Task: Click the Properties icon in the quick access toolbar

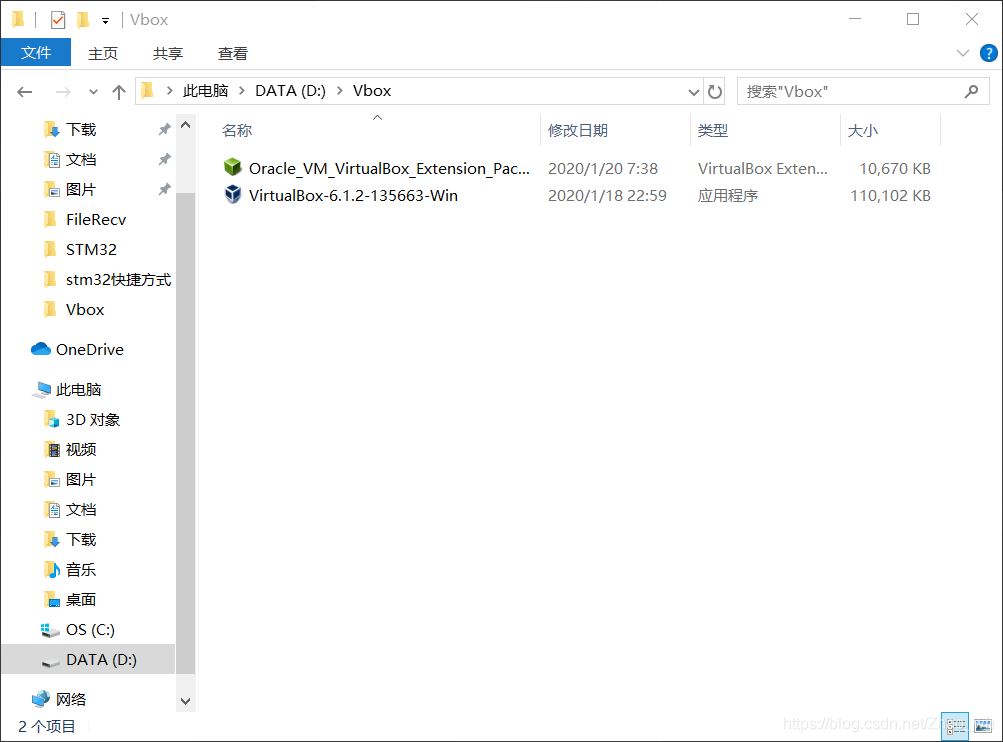Action: 58,20
